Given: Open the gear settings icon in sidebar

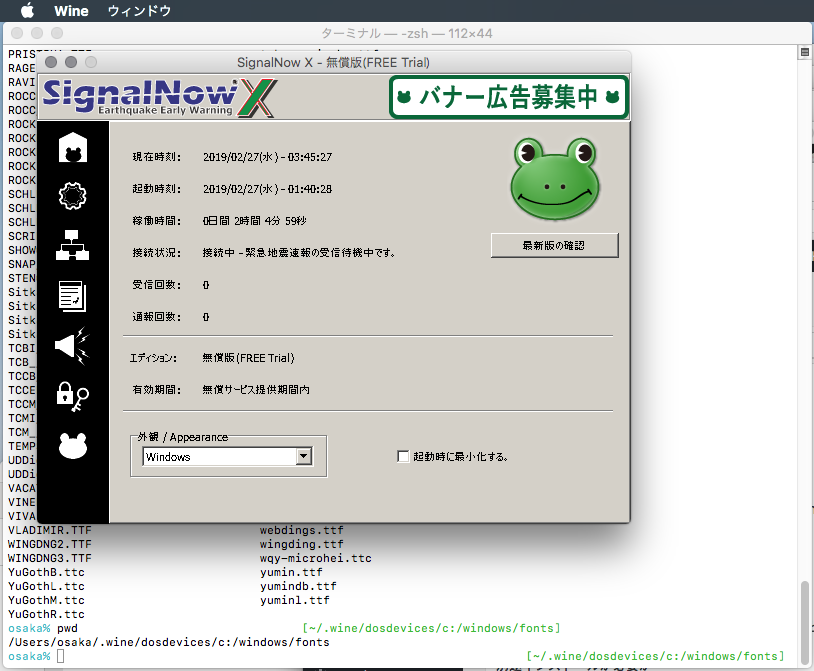Looking at the screenshot, I should point(72,196).
